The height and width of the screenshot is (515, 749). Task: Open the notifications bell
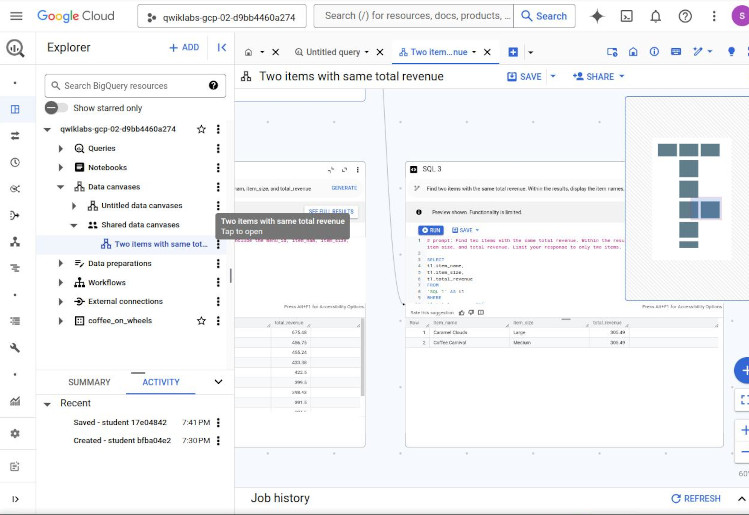pos(655,16)
